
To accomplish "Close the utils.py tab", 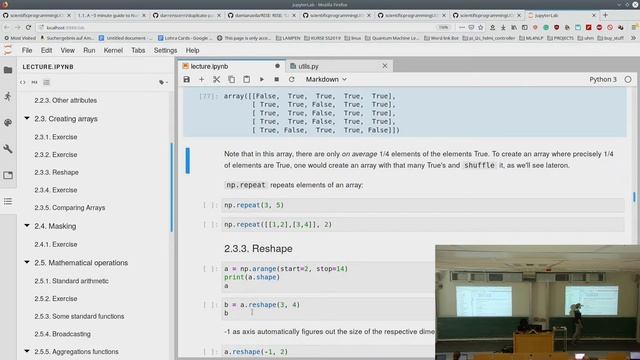I will [x=384, y=66].
